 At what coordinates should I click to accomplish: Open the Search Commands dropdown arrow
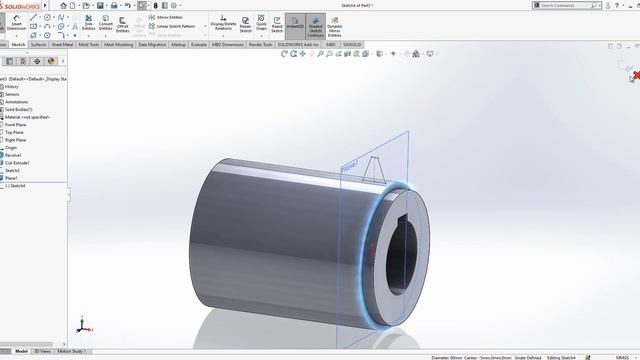[x=599, y=5]
